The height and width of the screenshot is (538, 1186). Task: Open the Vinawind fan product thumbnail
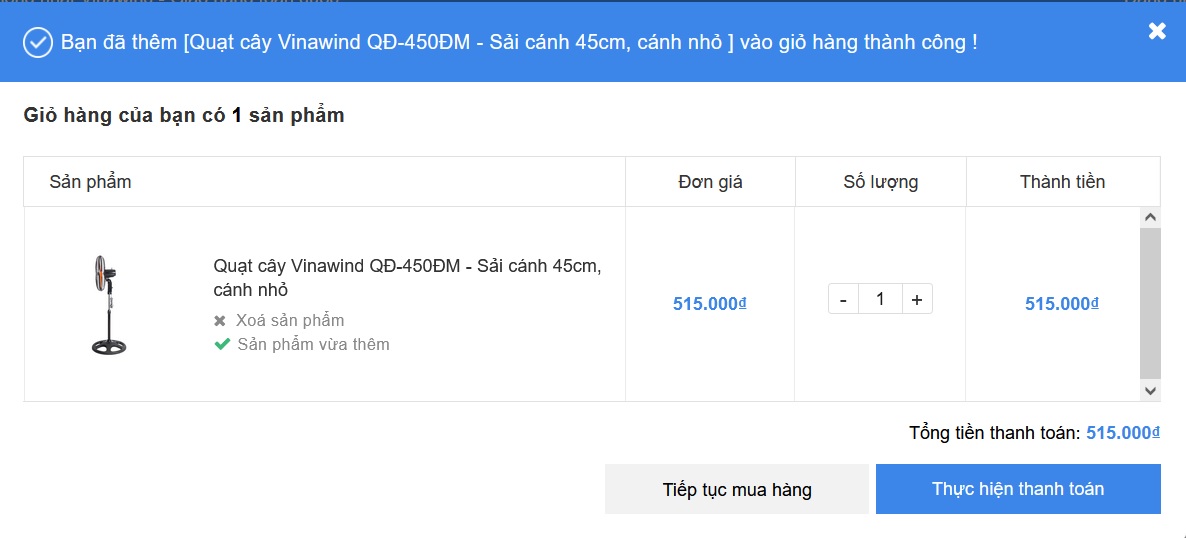click(109, 304)
